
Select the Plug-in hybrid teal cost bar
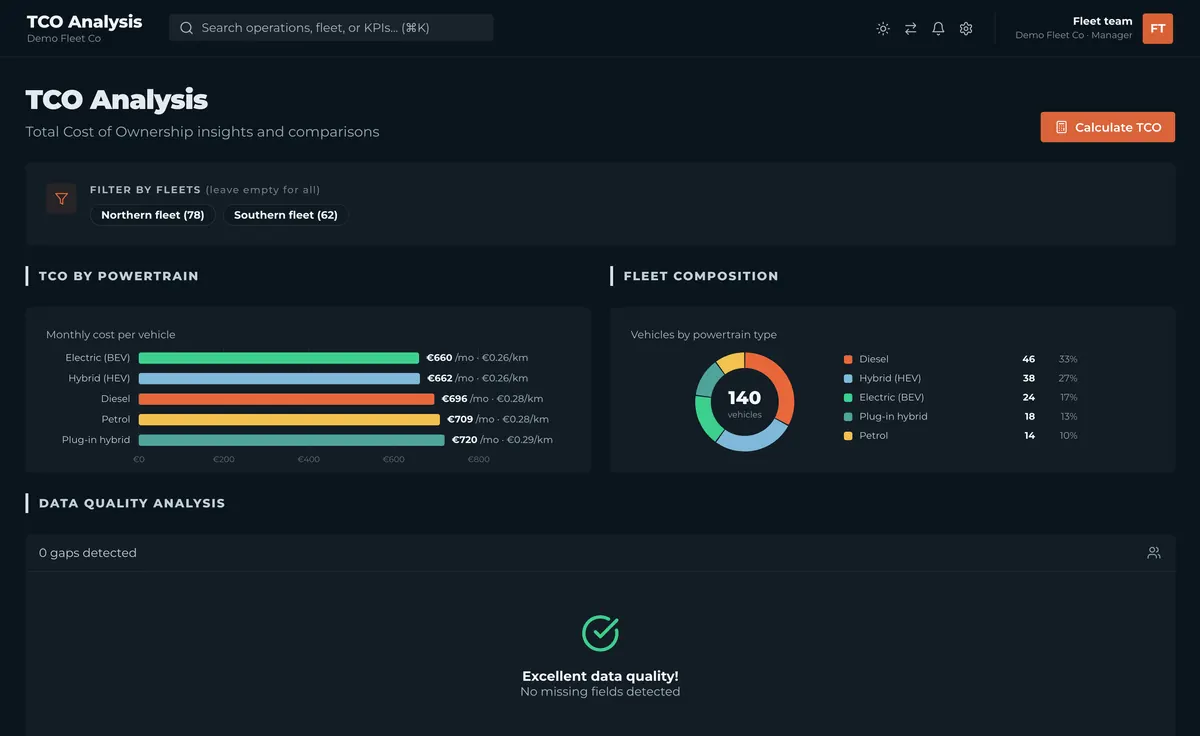click(x=291, y=440)
